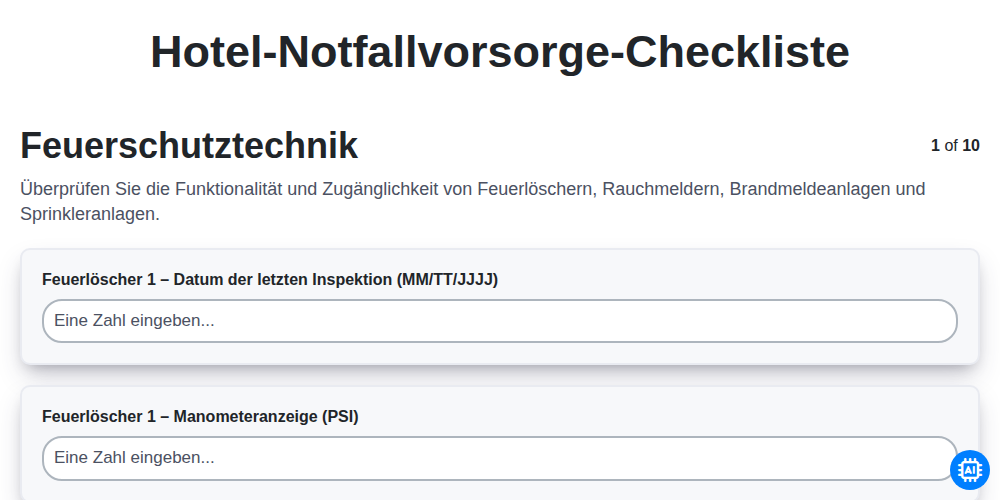The width and height of the screenshot is (1000, 500).
Task: Open the AI assistant chip icon
Action: click(x=969, y=470)
